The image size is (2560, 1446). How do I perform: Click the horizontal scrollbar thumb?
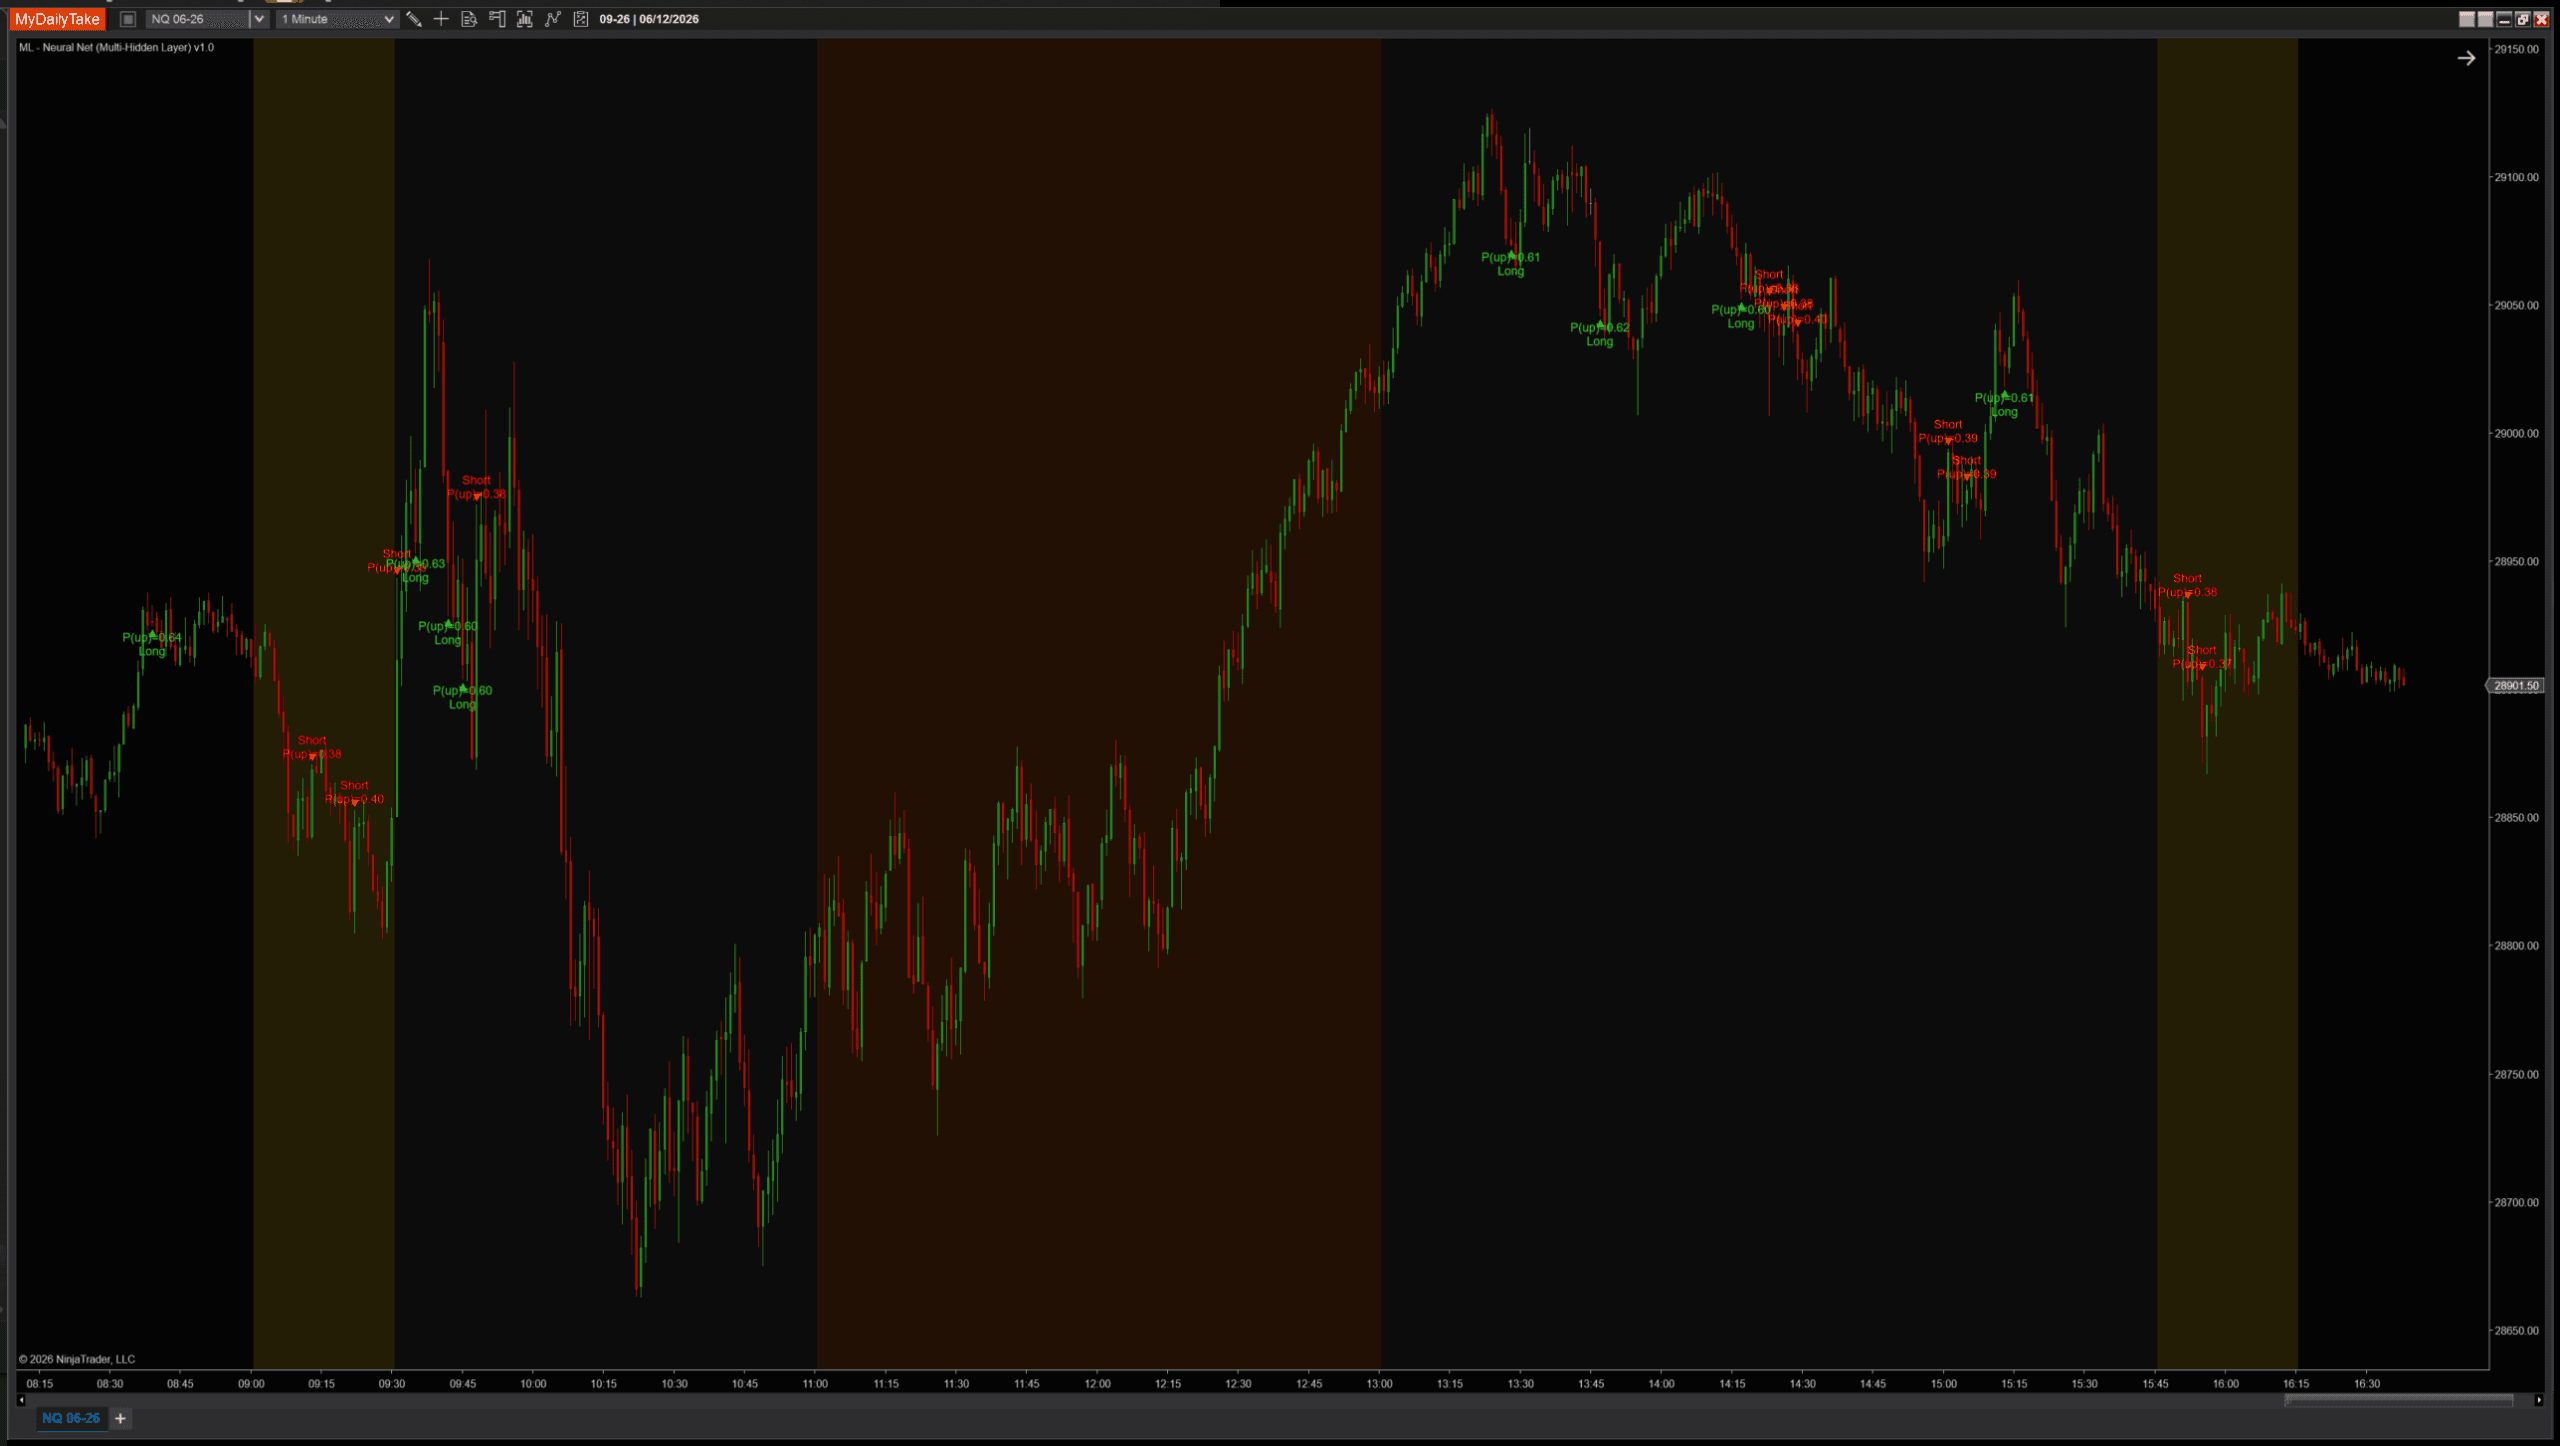pos(2399,1400)
